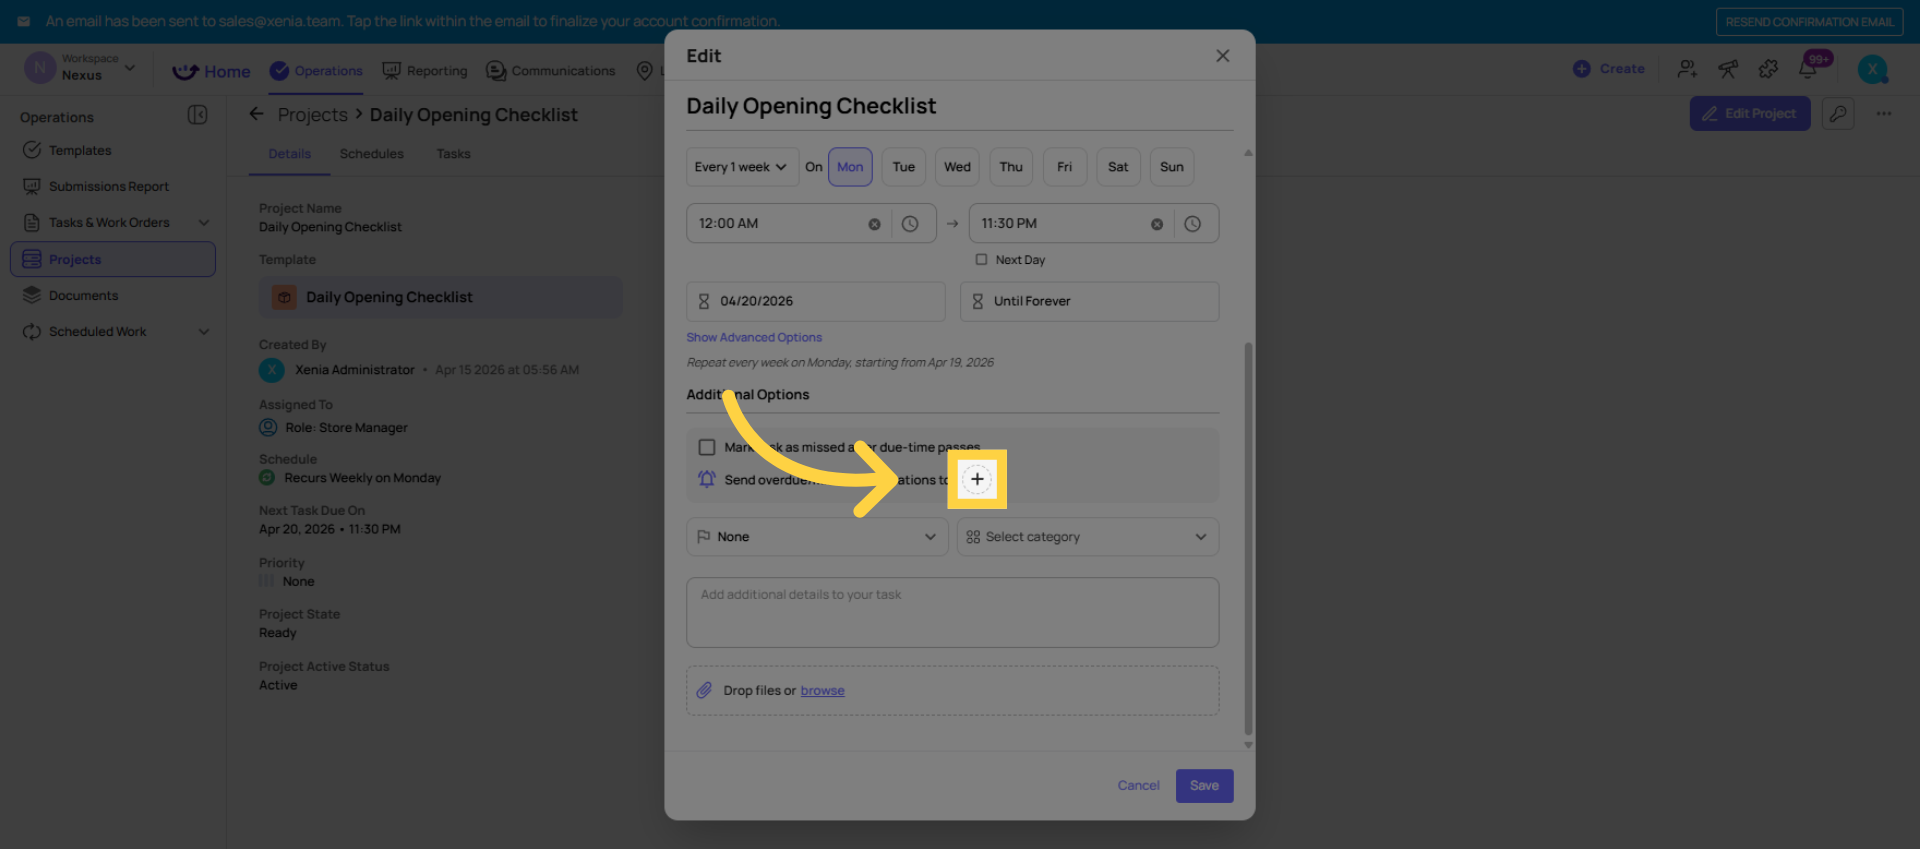
Task: Close the Edit dialog
Action: point(1222,56)
